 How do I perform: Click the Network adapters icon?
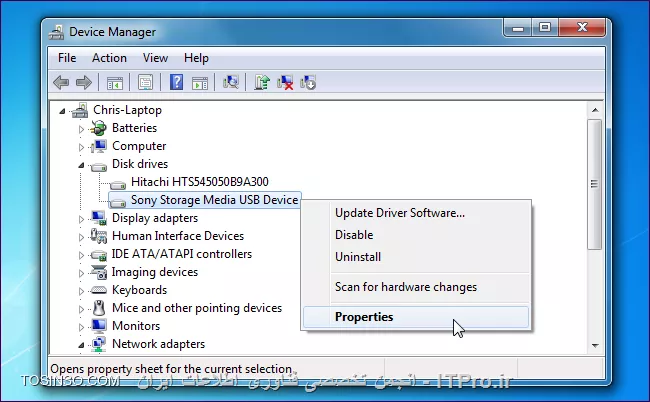pos(99,344)
